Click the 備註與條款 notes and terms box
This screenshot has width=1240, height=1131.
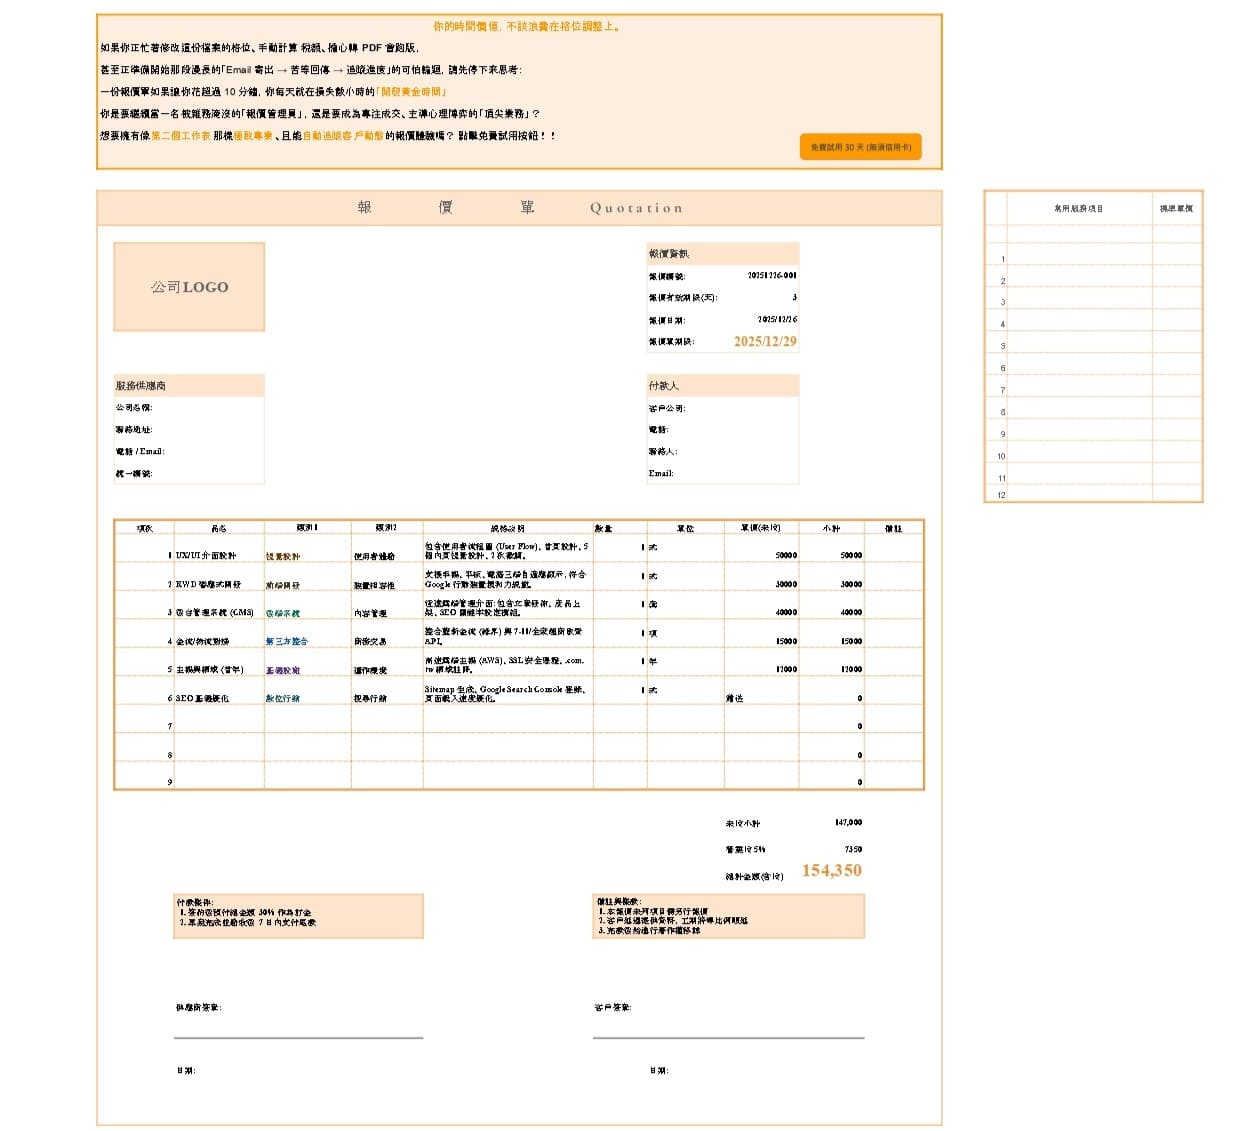pyautogui.click(x=728, y=916)
